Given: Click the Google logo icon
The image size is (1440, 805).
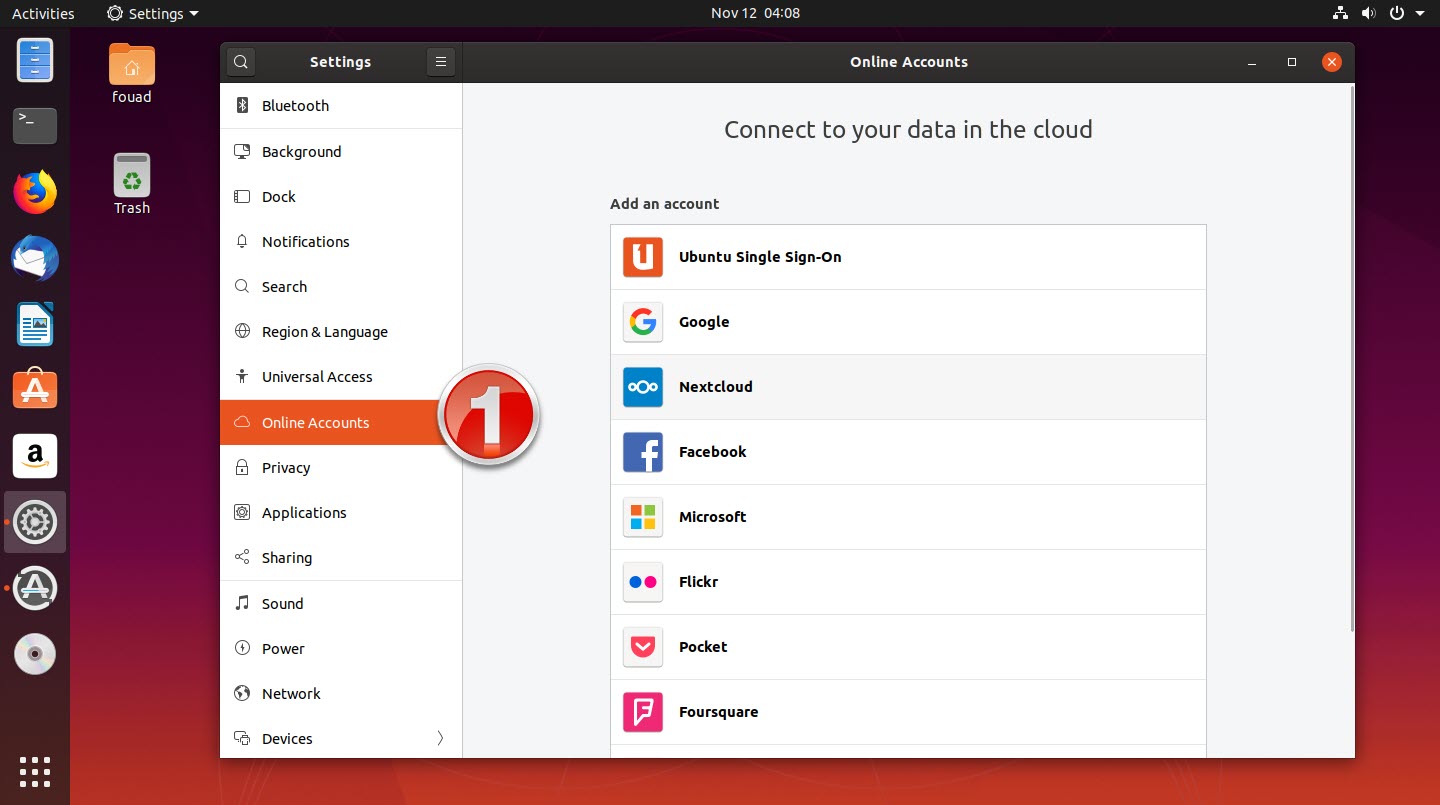Looking at the screenshot, I should coord(643,322).
